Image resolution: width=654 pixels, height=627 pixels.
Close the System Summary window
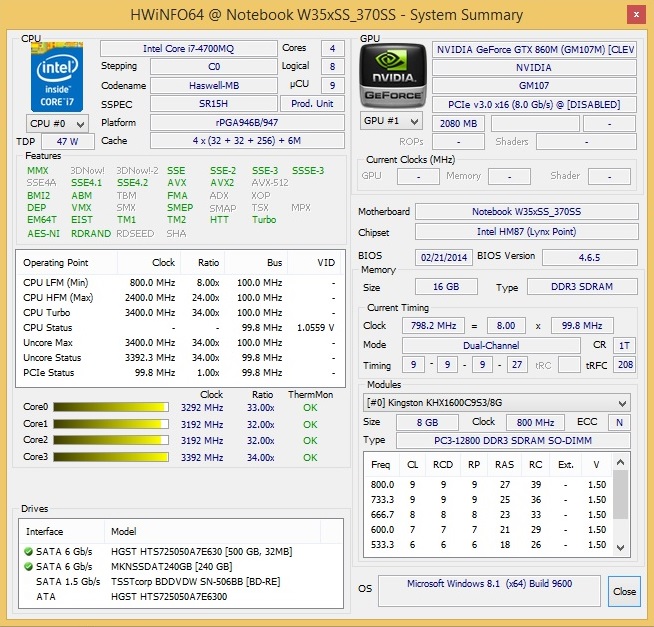click(636, 15)
